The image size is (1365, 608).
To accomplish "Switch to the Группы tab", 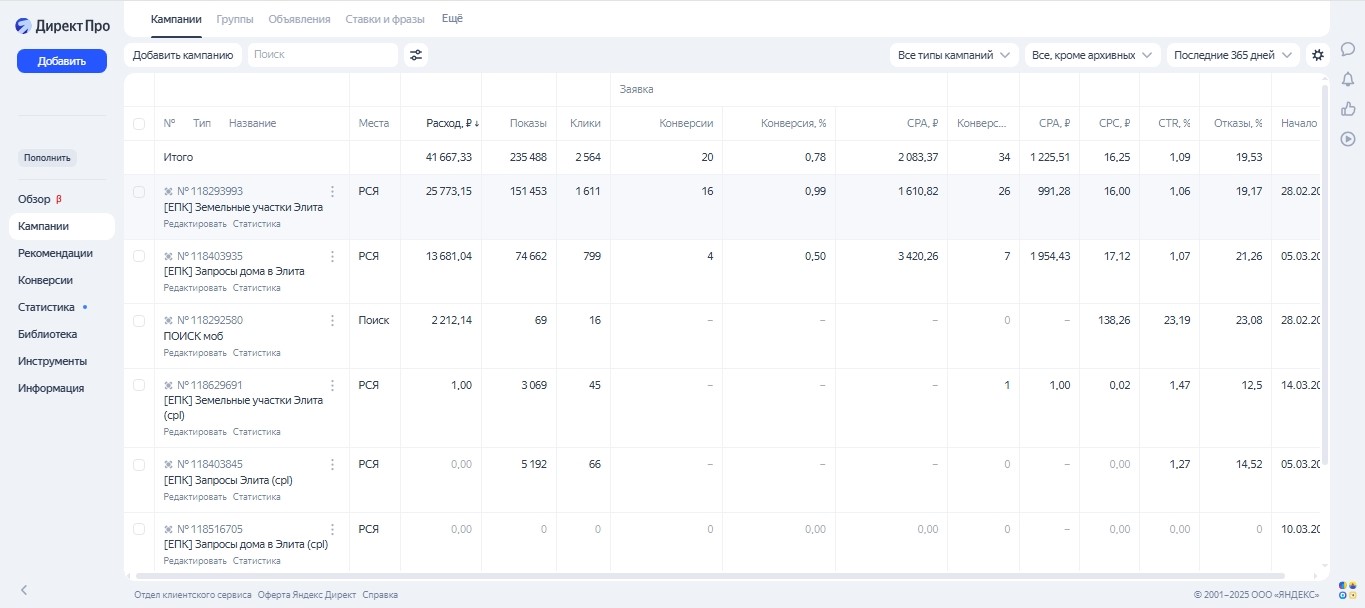I will [235, 19].
